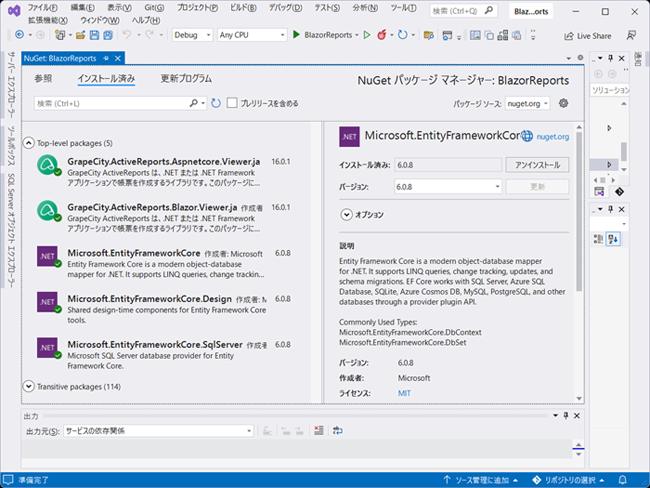
Task: Click the Hot Reload flame icon
Action: pyautogui.click(x=381, y=35)
